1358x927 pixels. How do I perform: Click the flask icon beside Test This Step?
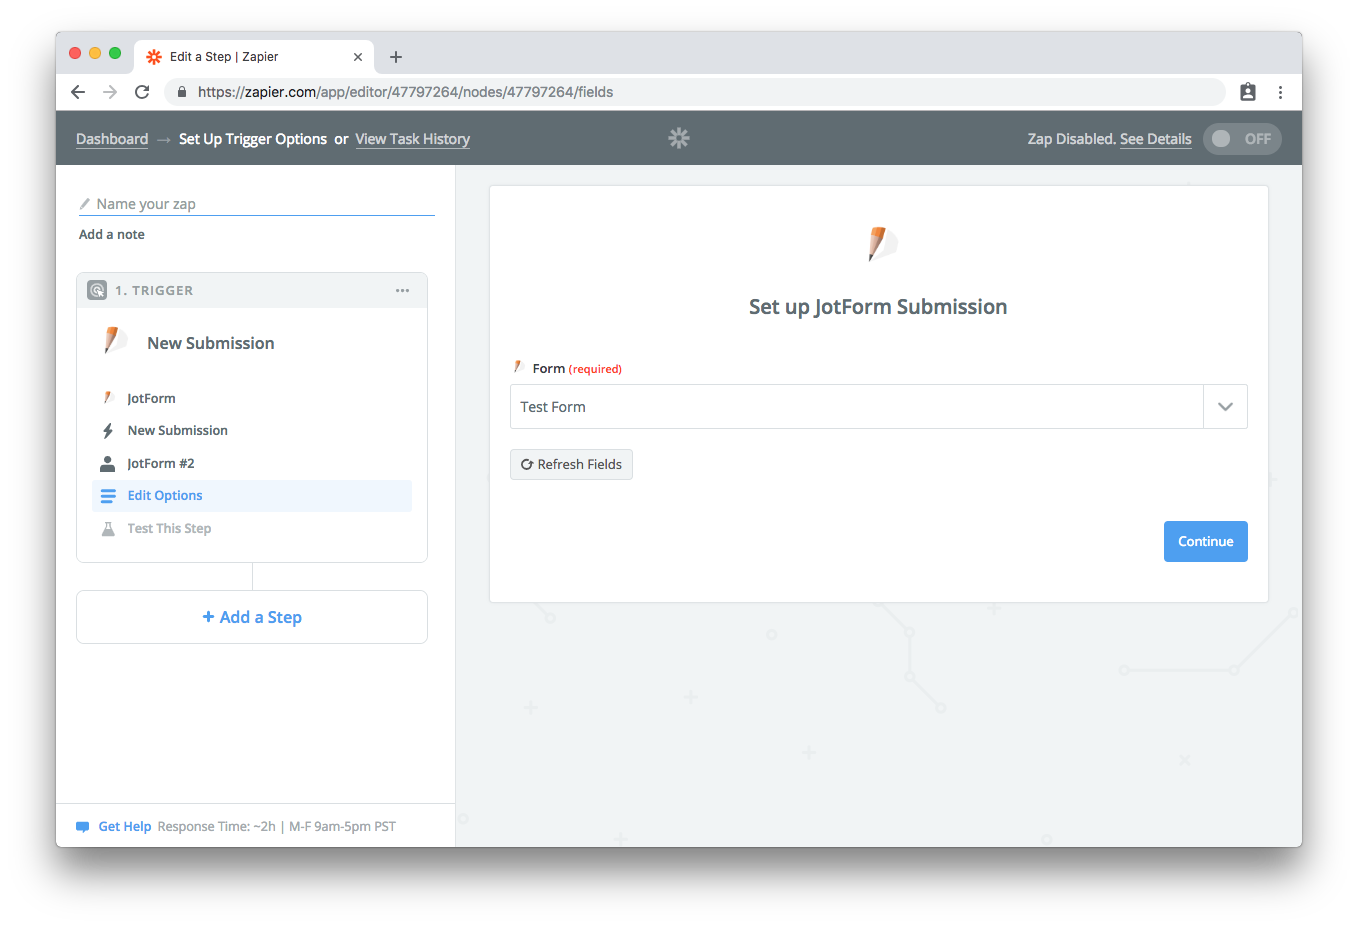click(x=108, y=529)
